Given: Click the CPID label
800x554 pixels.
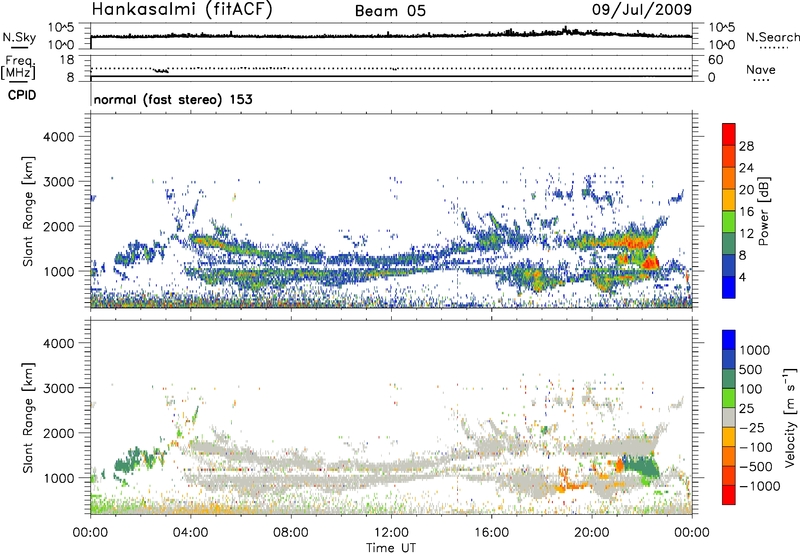Looking at the screenshot, I should 22,95.
